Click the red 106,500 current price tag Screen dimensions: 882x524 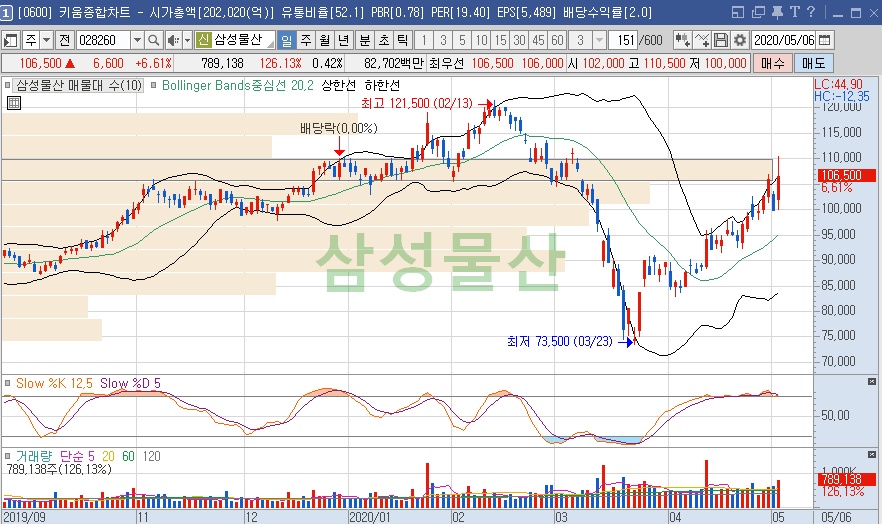coord(845,175)
